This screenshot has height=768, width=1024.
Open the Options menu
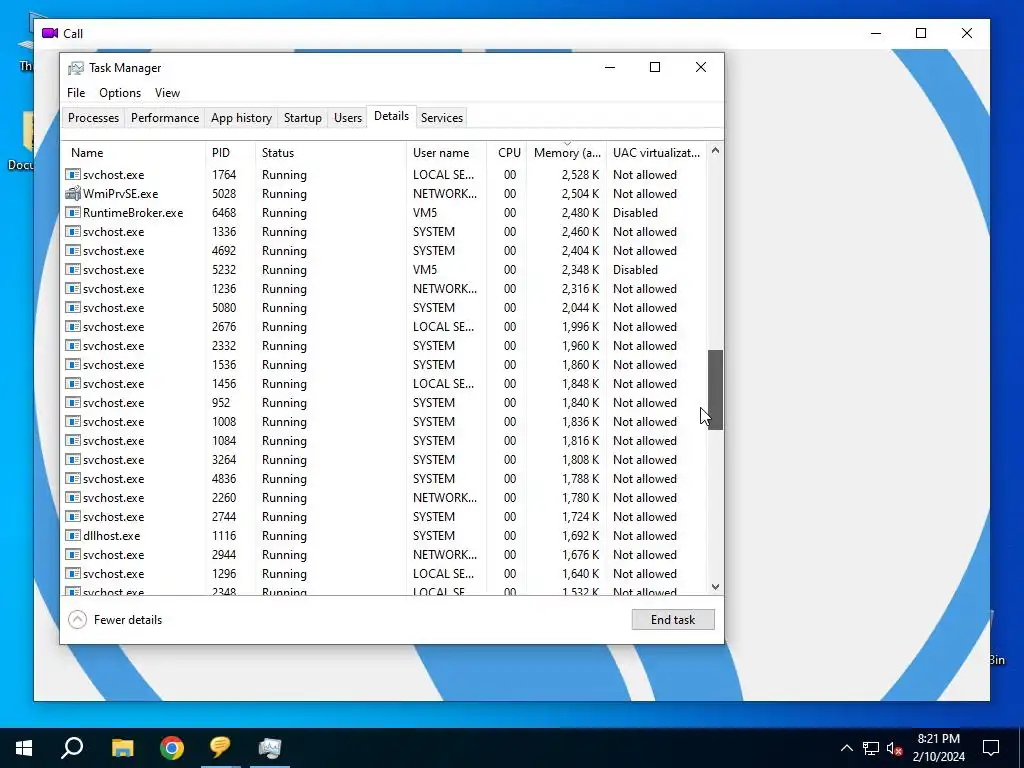120,93
